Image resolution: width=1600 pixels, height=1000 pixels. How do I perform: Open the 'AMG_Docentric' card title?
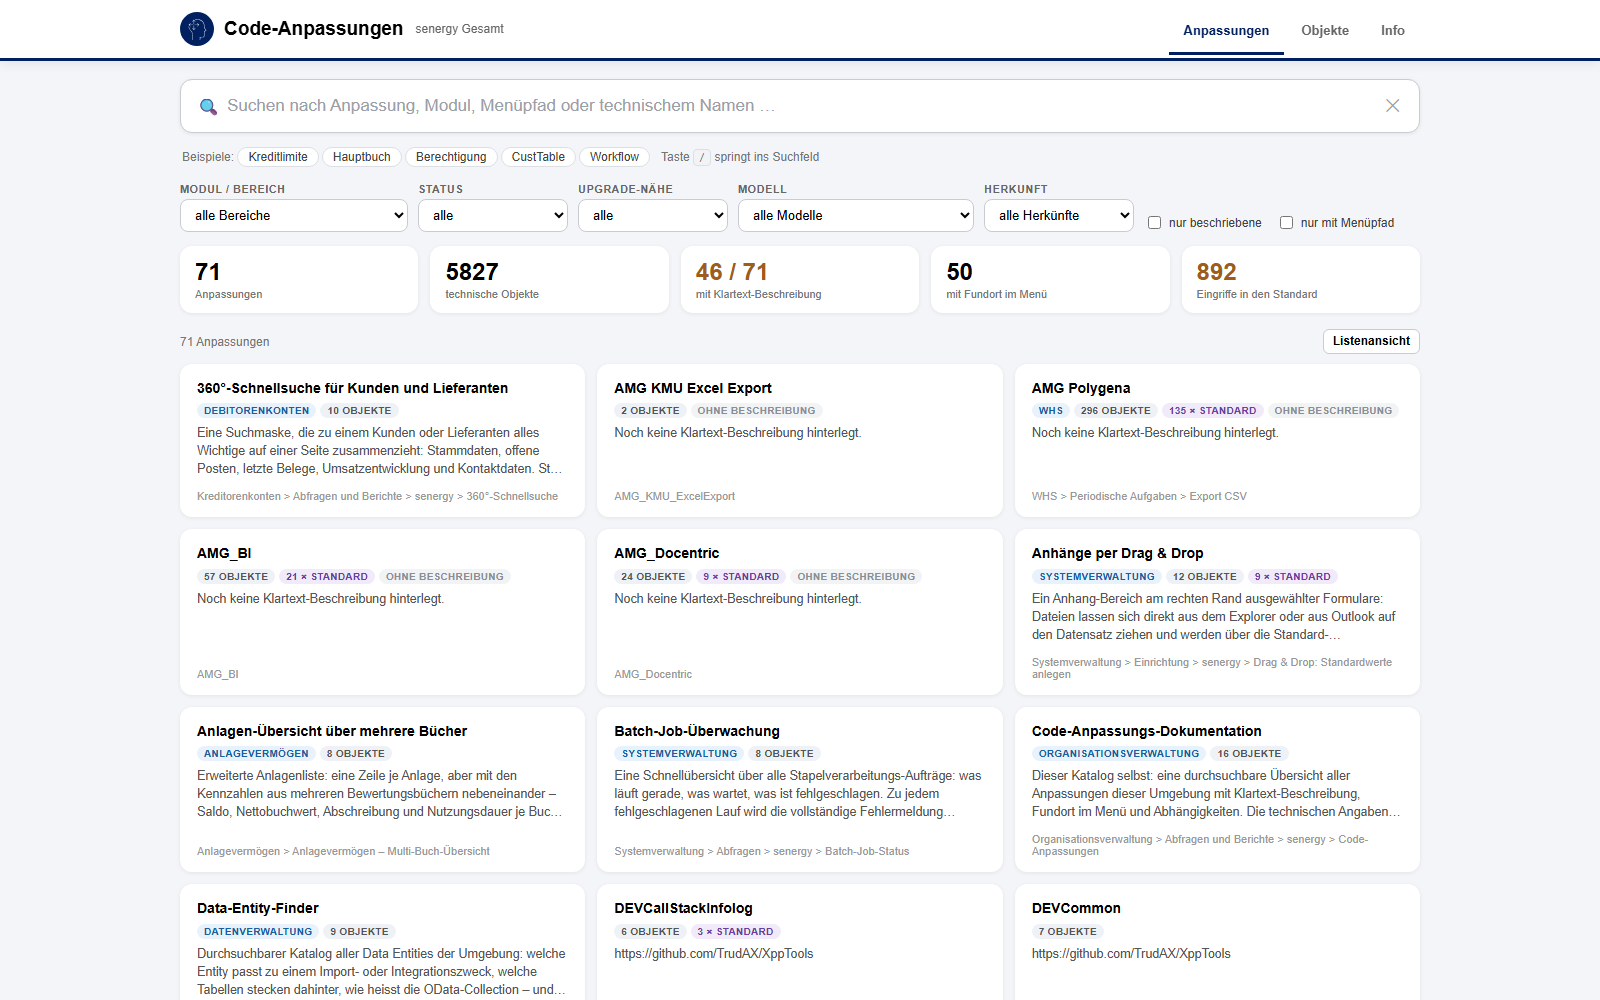667,553
